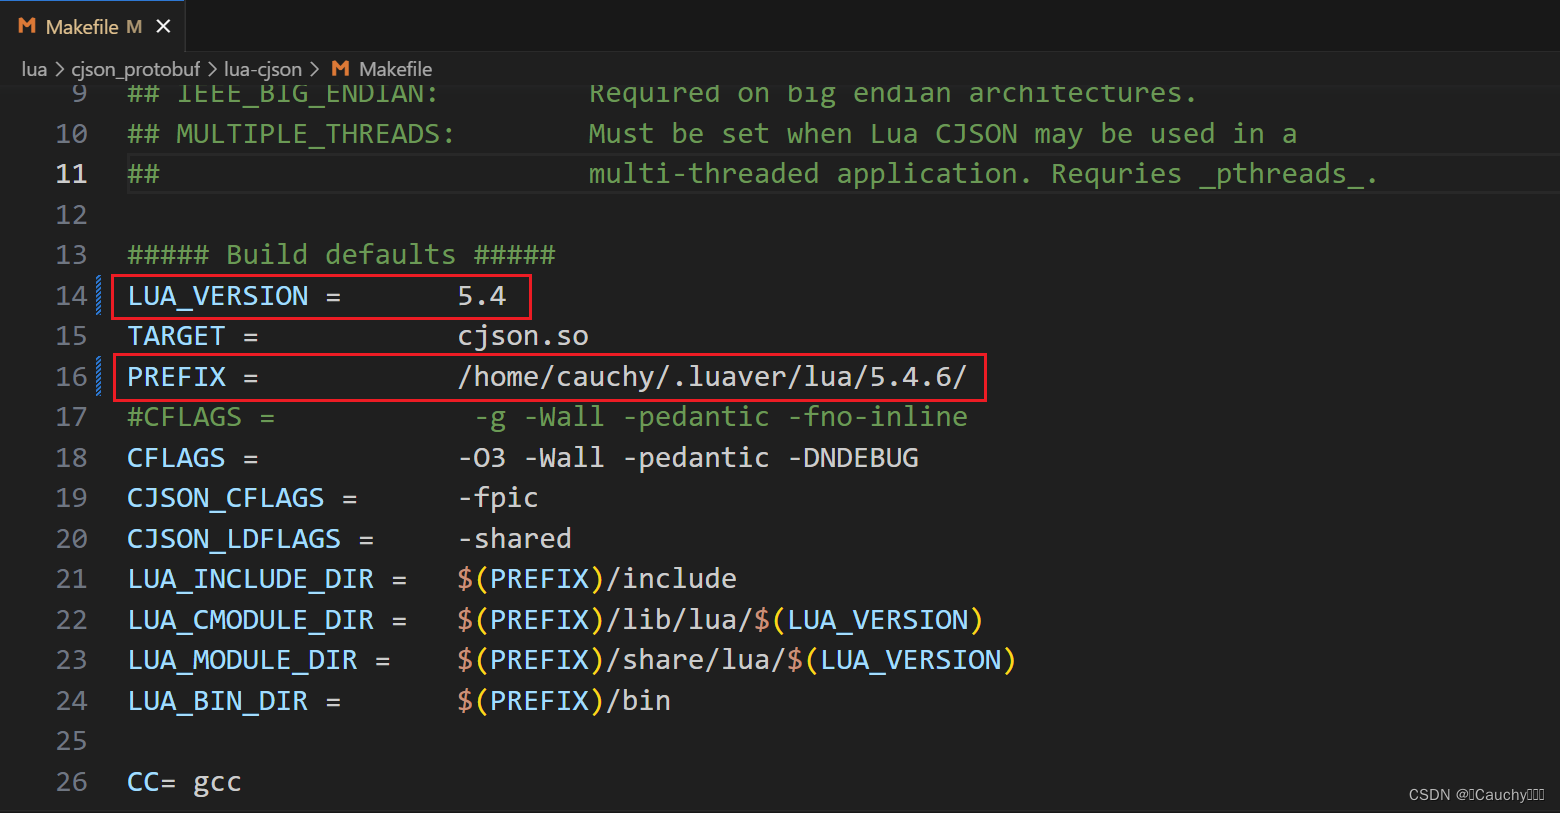Click line number 18
Viewport: 1560px width, 813px height.
tap(71, 458)
